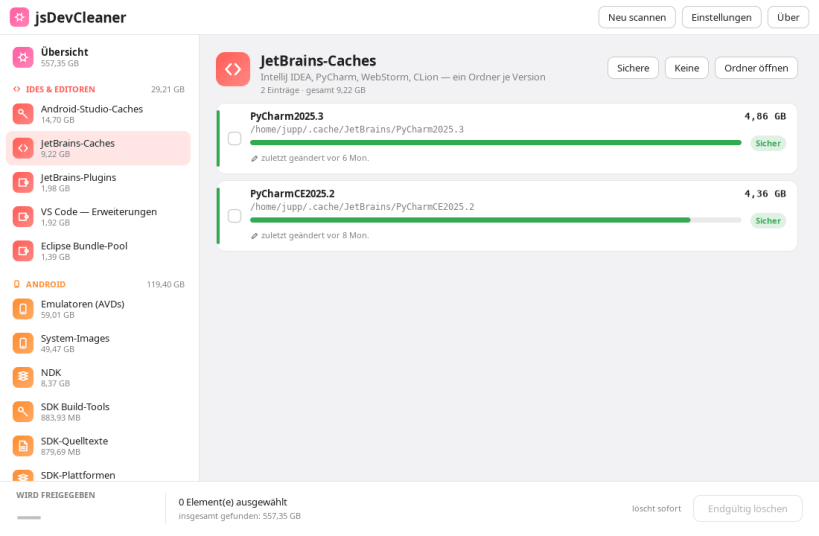Open Android-Studio-Caches category
This screenshot has width=819, height=536.
(98, 114)
